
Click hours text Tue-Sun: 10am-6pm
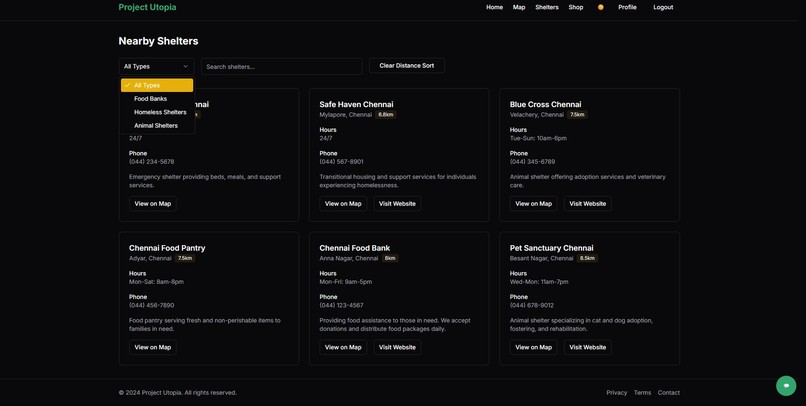538,138
